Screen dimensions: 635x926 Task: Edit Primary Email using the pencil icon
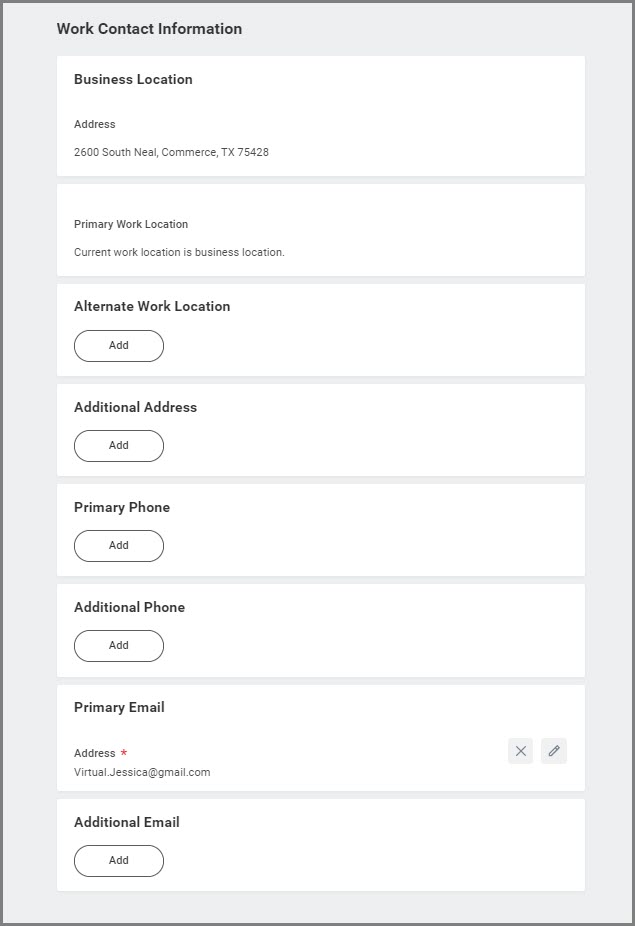click(x=554, y=751)
